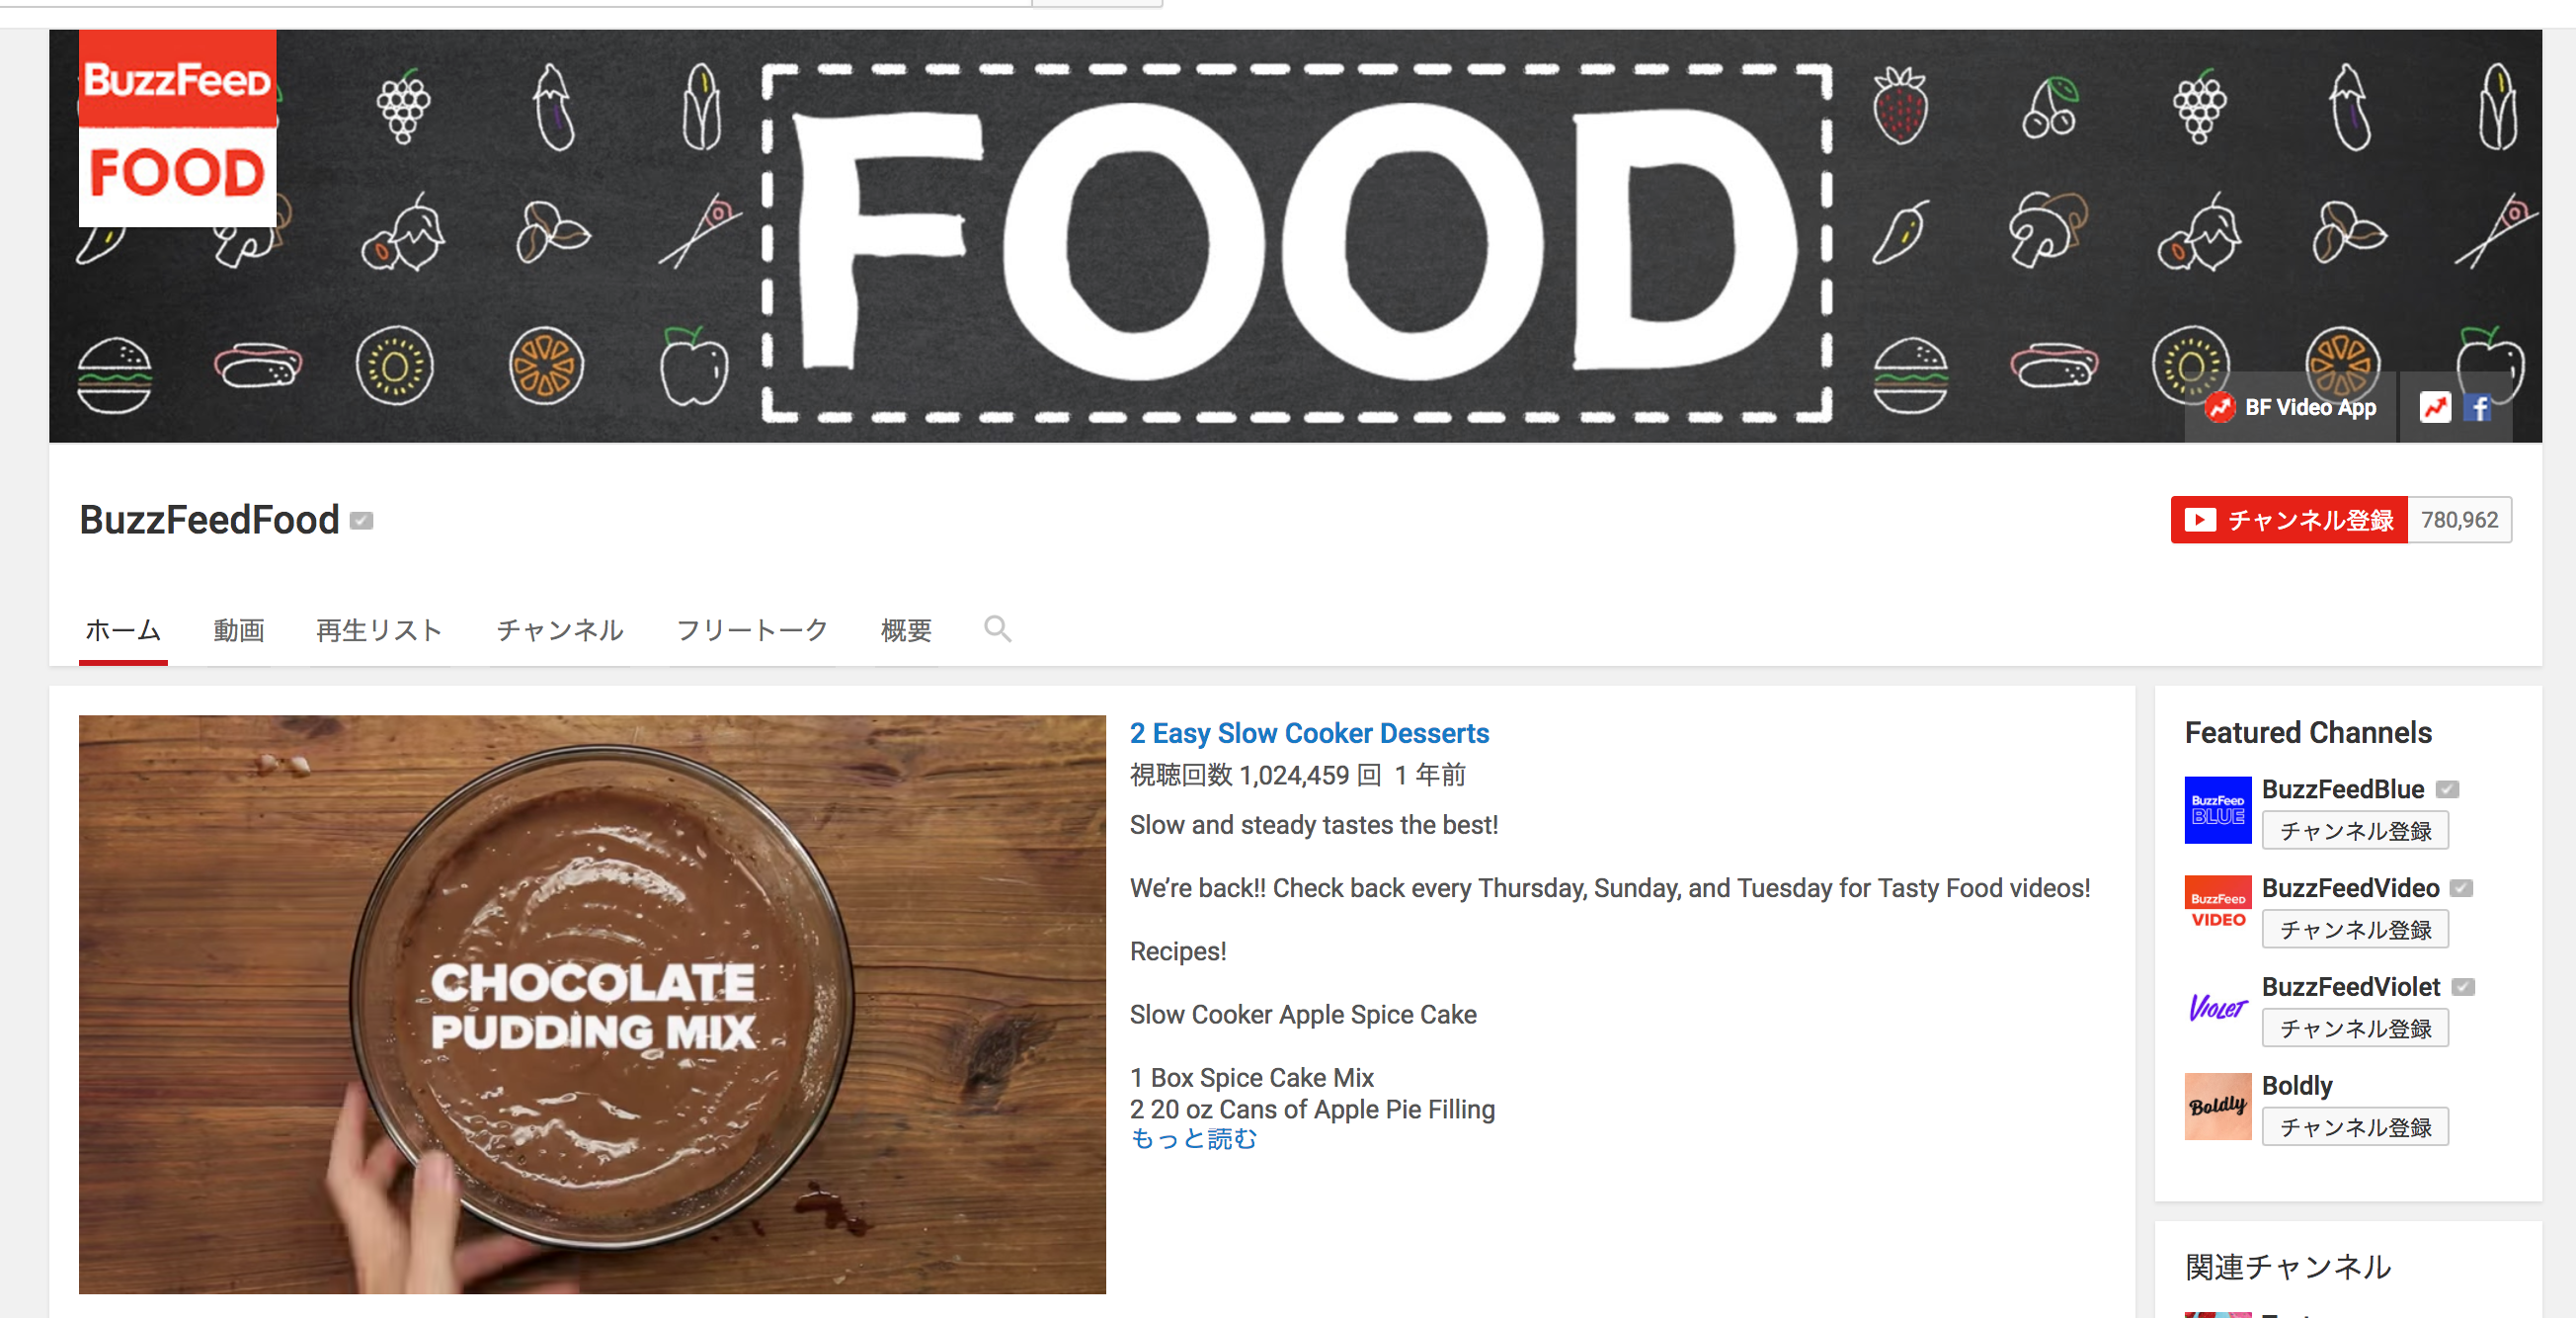The image size is (2576, 1318).
Task: Click the BuzzFeedViolet channel avatar
Action: (x=2218, y=1008)
